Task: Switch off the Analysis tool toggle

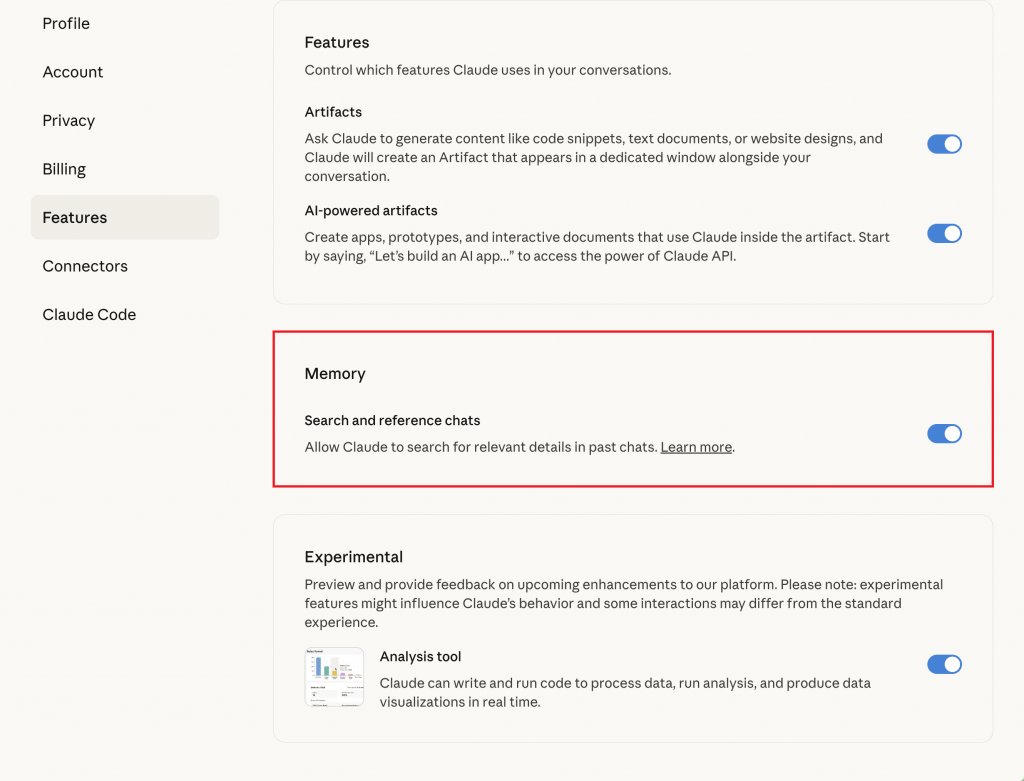Action: 944,664
